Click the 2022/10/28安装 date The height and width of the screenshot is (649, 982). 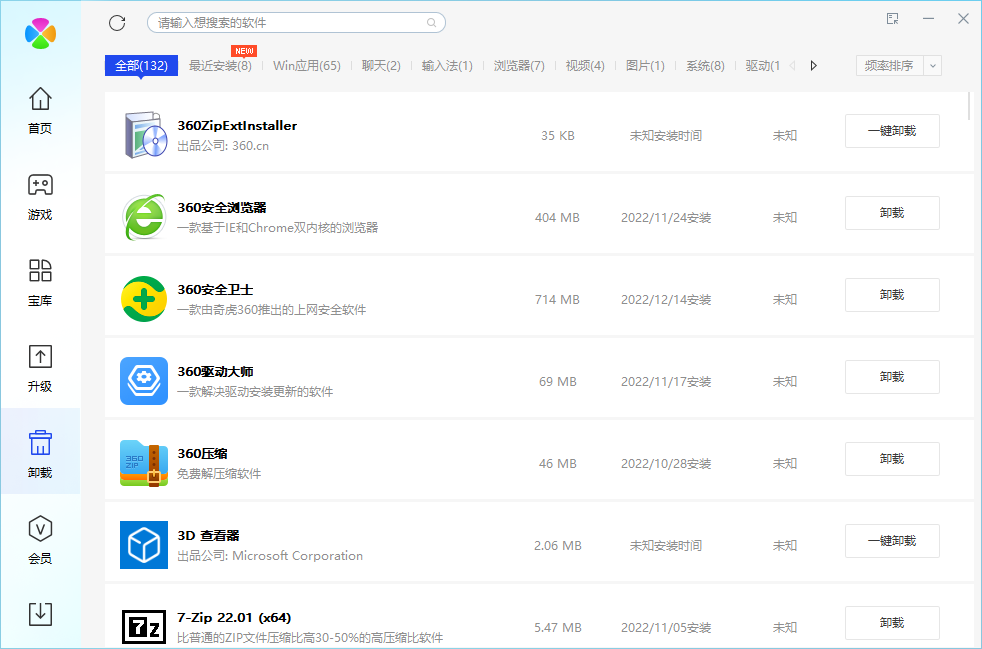click(x=666, y=464)
